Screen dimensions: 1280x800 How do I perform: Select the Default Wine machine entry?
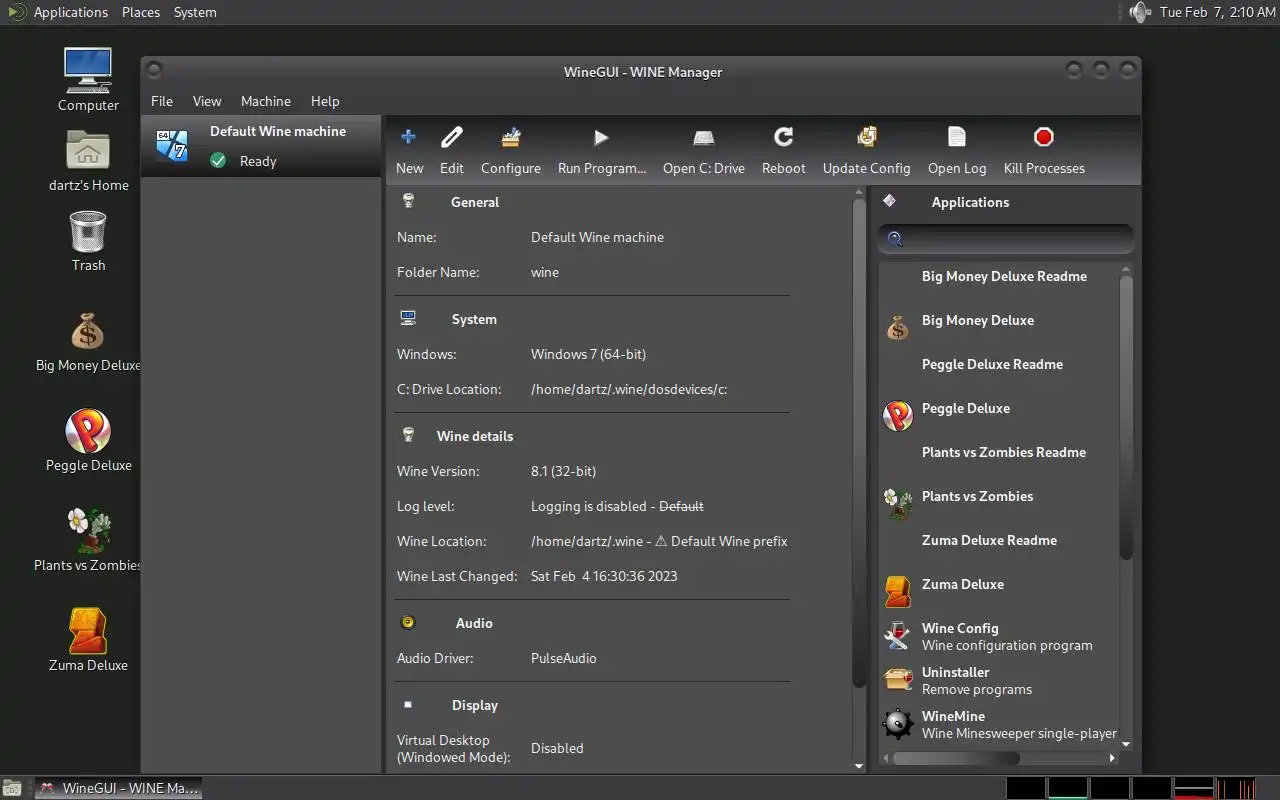(261, 146)
